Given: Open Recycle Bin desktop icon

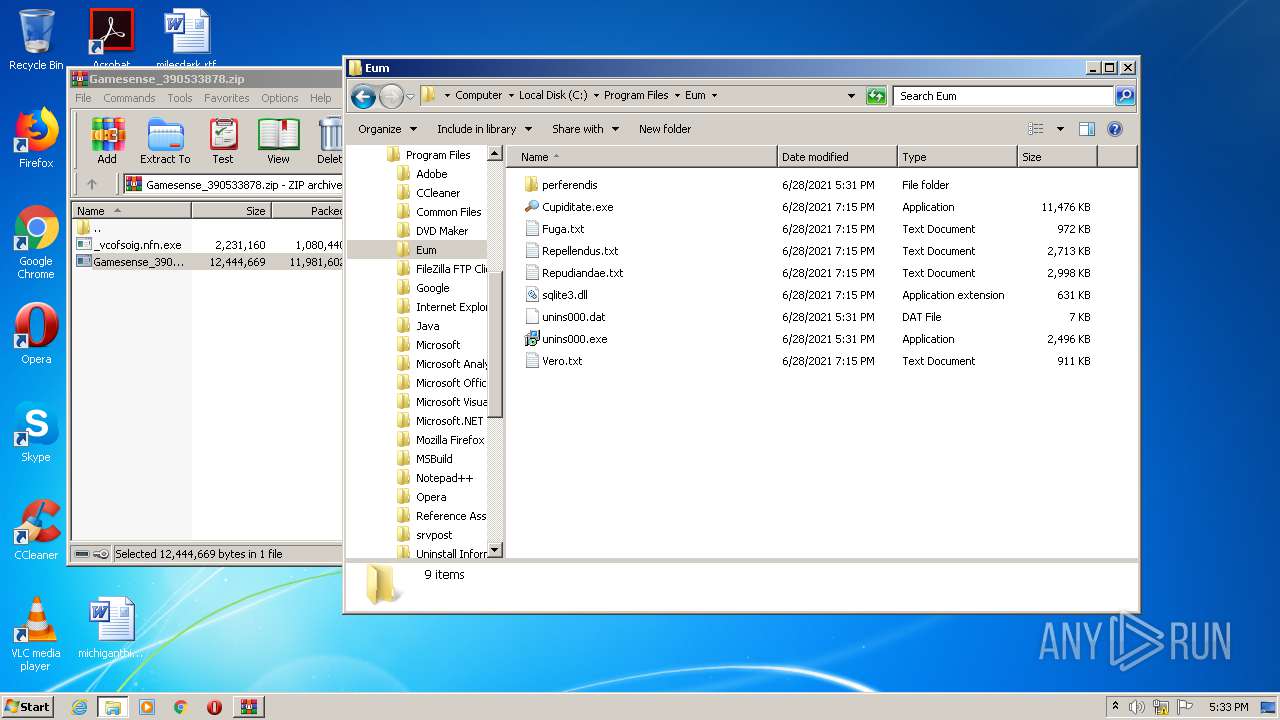Looking at the screenshot, I should coord(36,40).
